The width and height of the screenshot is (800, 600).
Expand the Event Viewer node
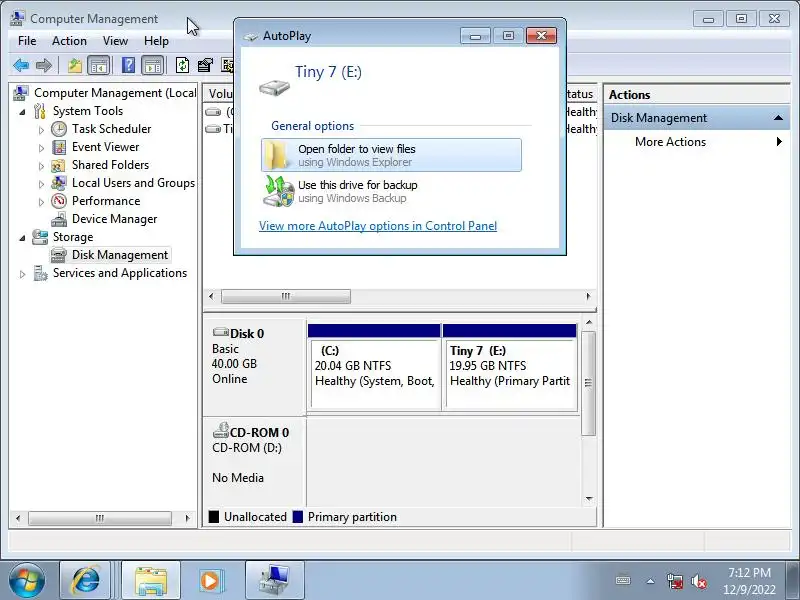tap(41, 148)
